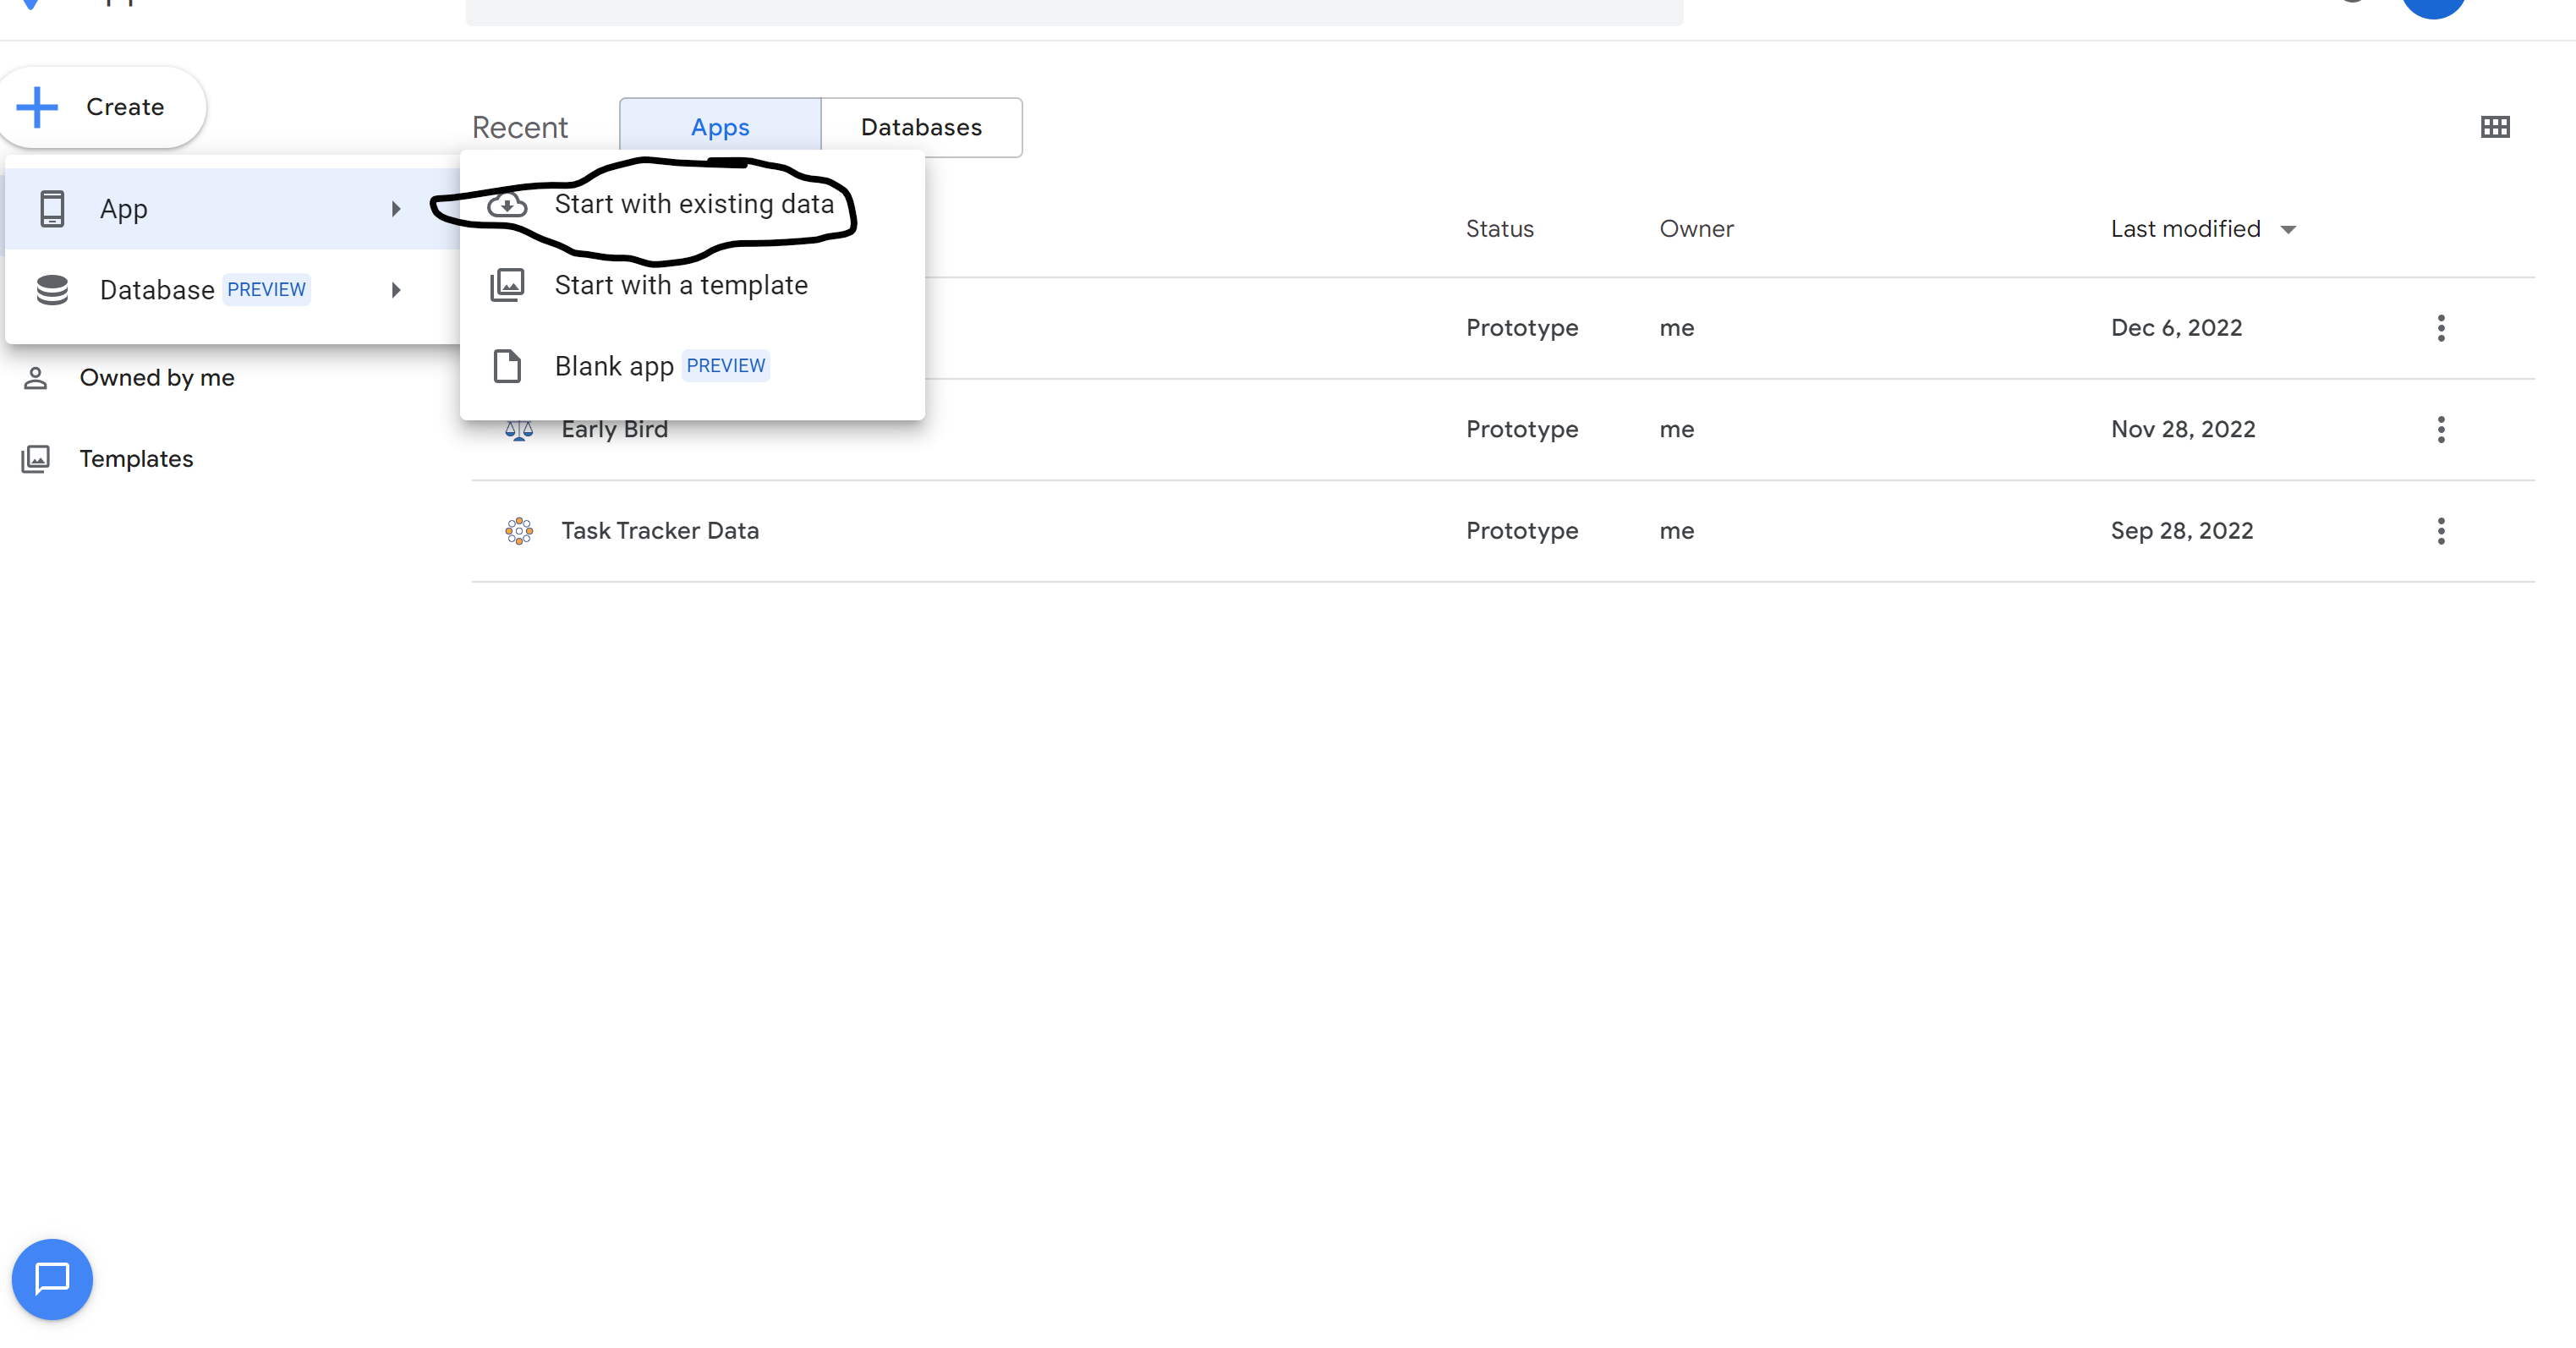Open Owned by me in sidebar
This screenshot has height=1348, width=2576.
pos(157,378)
